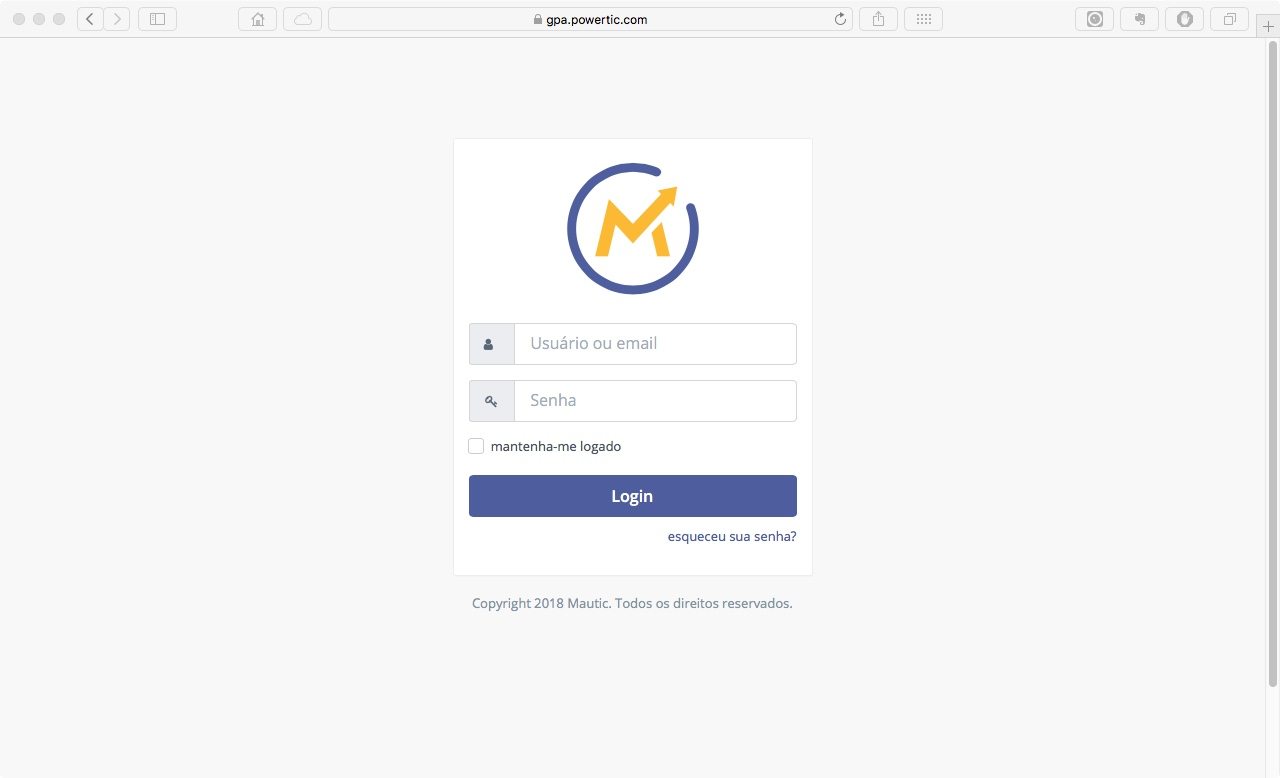Viewport: 1280px width, 778px height.
Task: Open iCloud tabs cloud icon
Action: 302,19
